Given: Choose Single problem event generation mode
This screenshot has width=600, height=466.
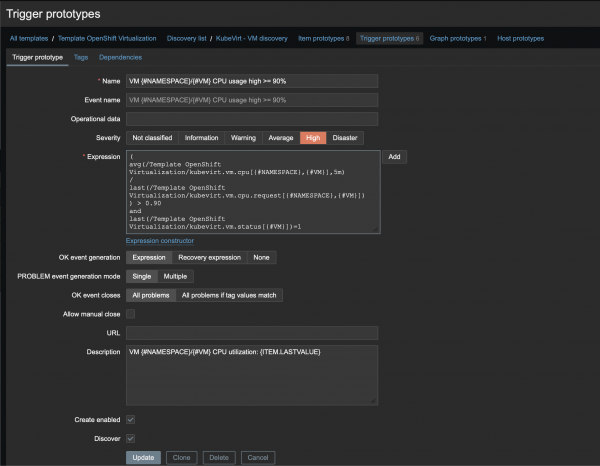Looking at the screenshot, I should (x=142, y=276).
